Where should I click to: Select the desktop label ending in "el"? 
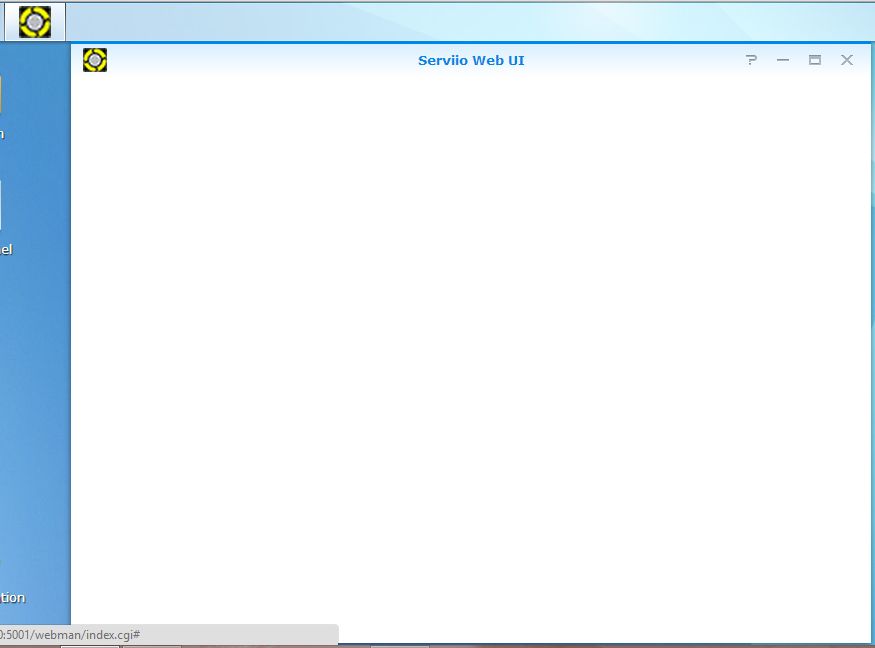click(x=6, y=249)
